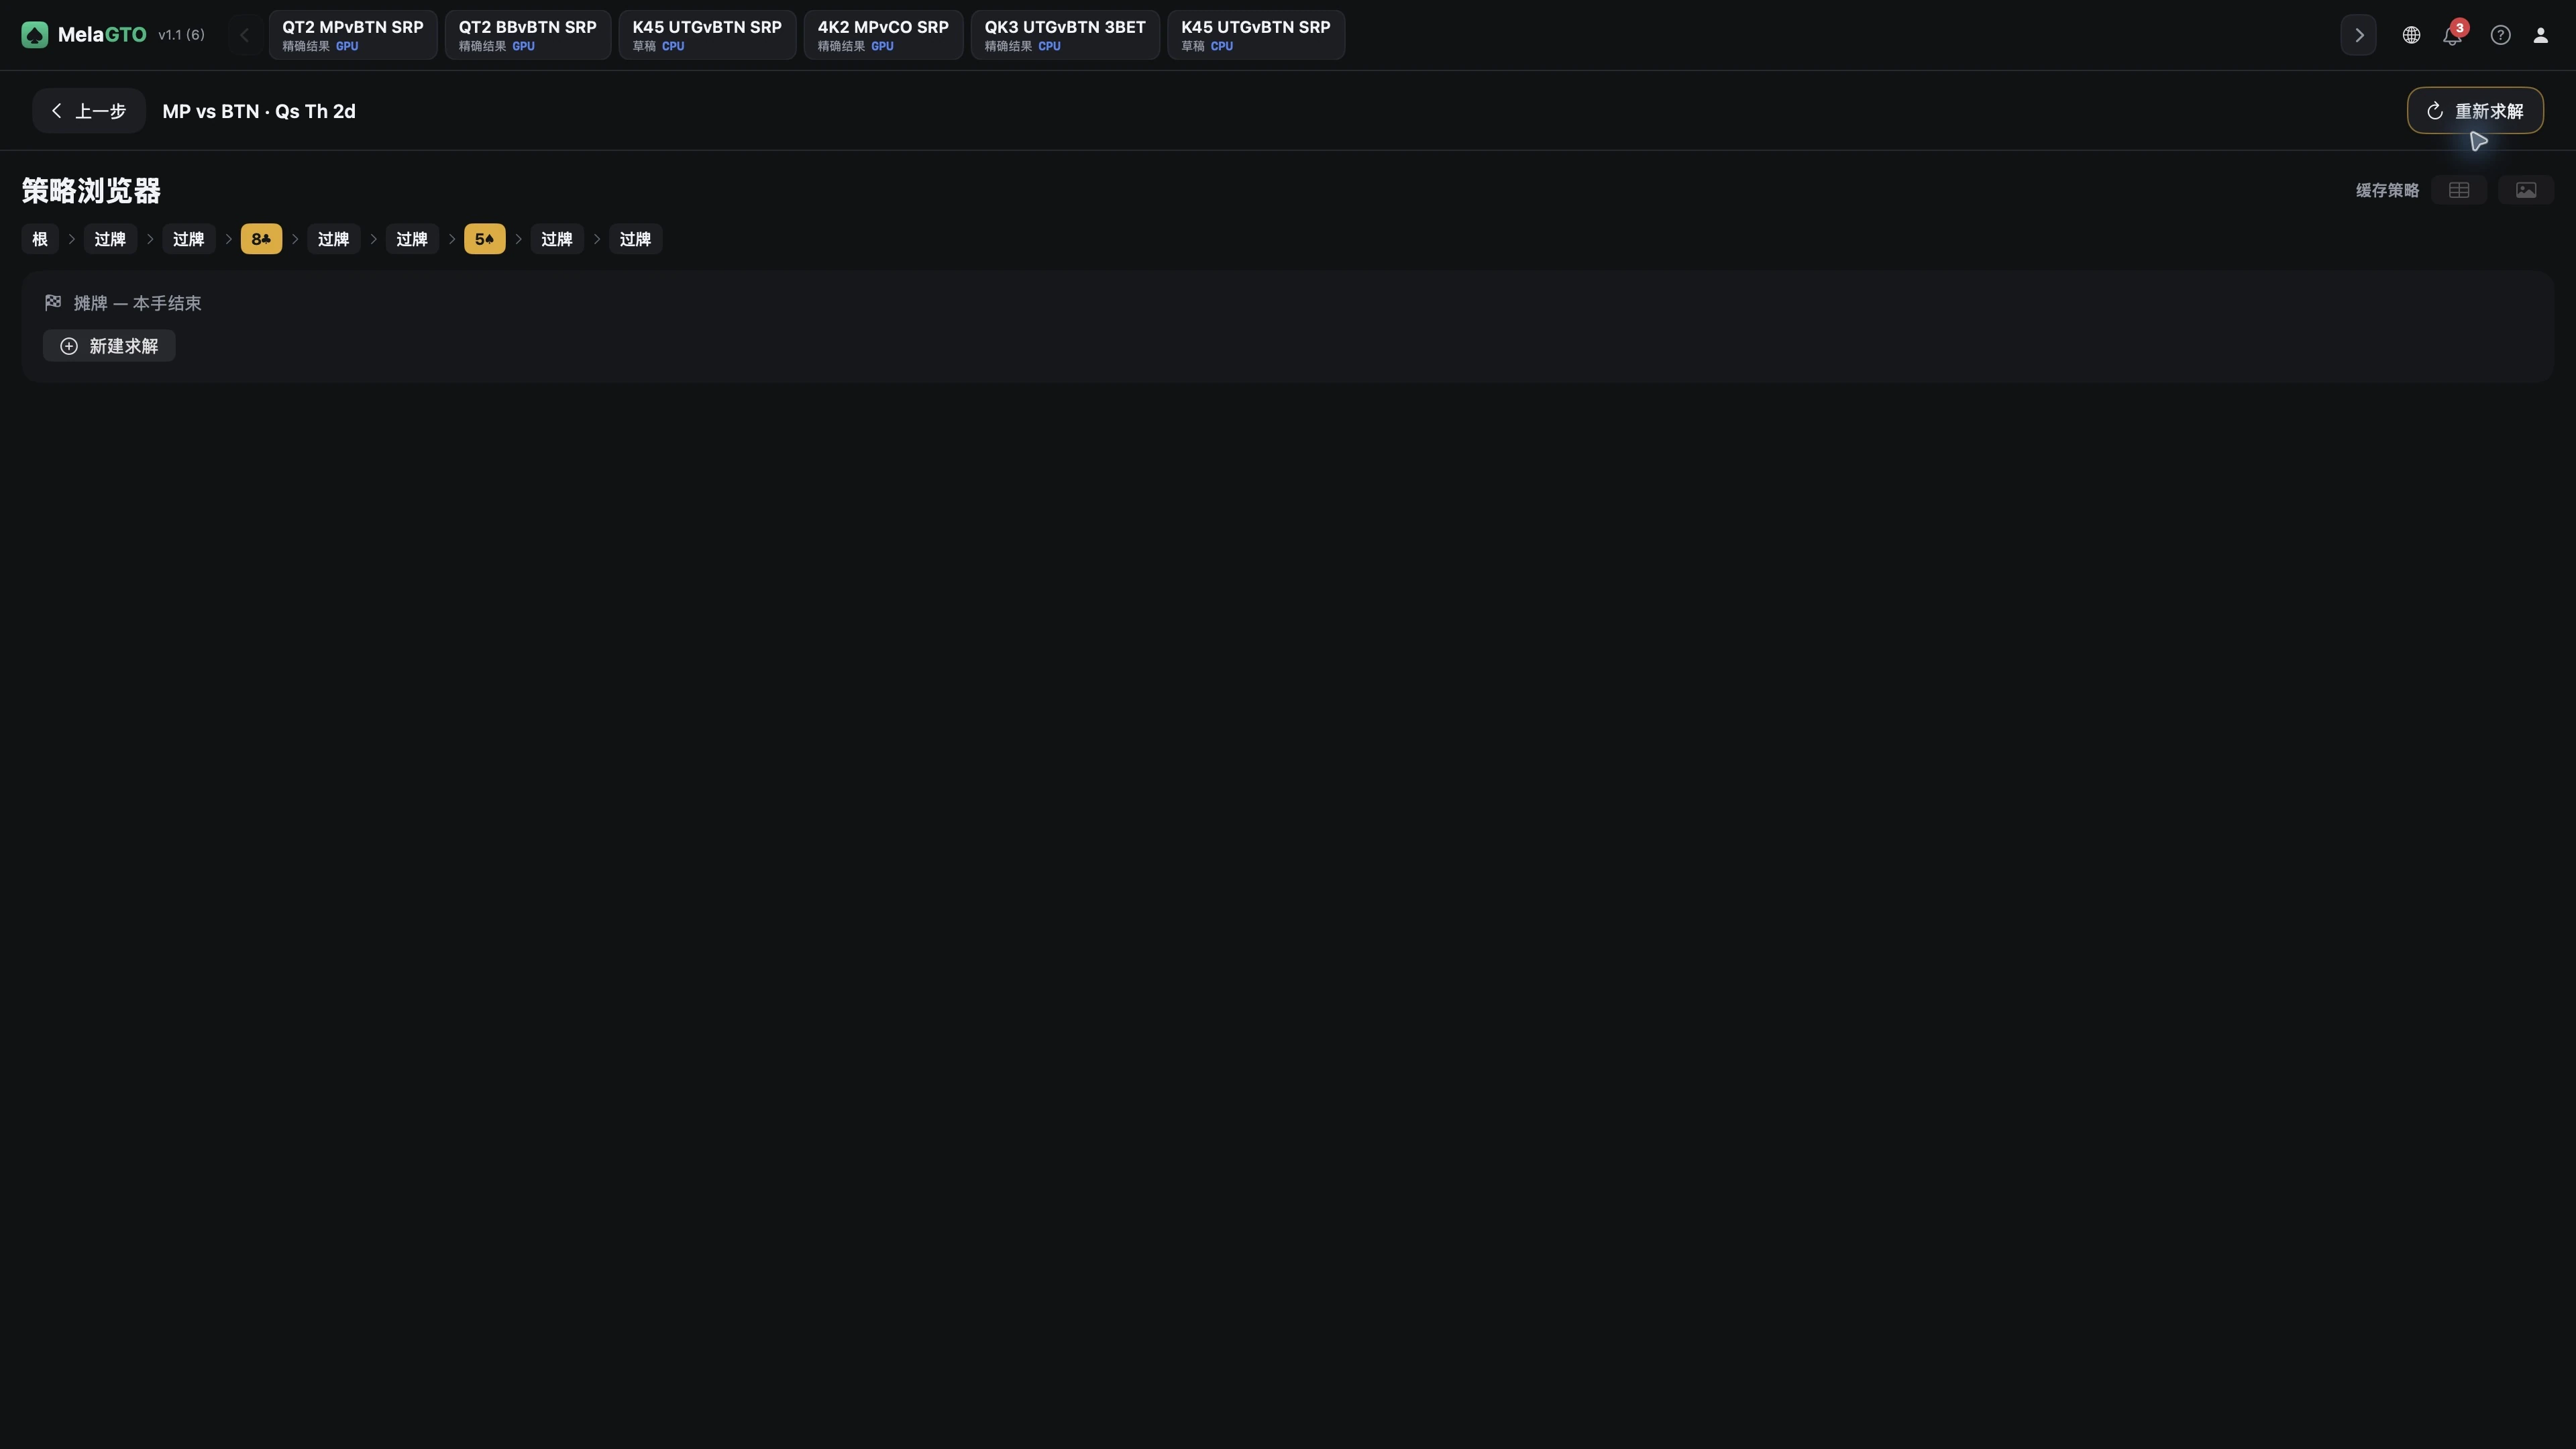Open the first K45 UTGvBTN SRP tab
Image resolution: width=2576 pixels, height=1449 pixels.
point(707,35)
